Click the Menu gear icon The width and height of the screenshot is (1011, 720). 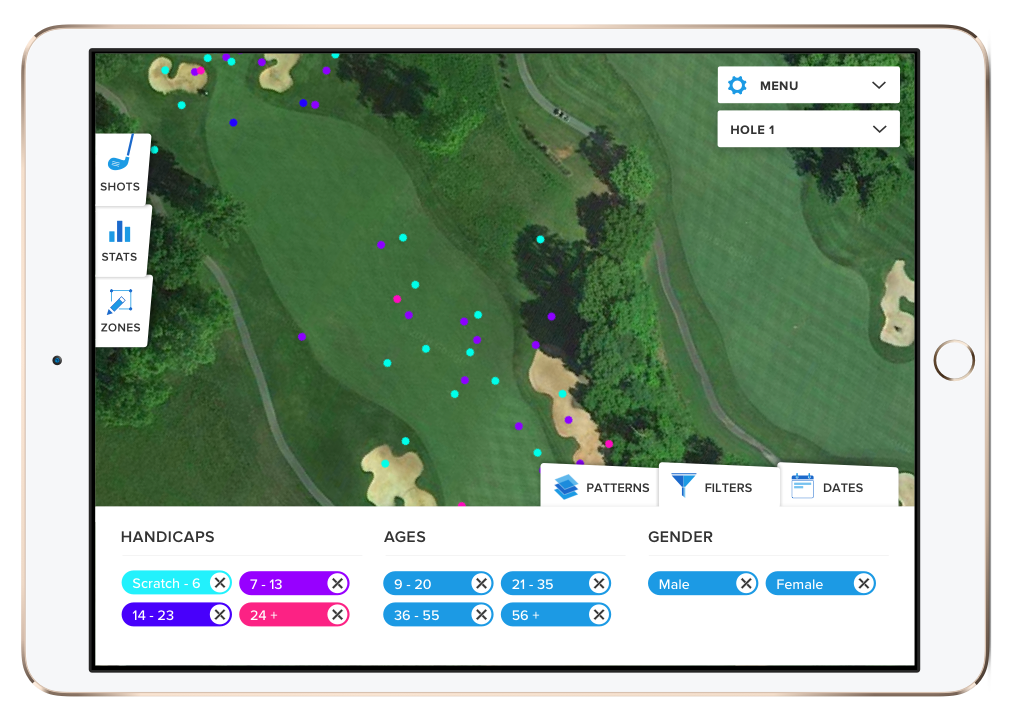(x=737, y=85)
